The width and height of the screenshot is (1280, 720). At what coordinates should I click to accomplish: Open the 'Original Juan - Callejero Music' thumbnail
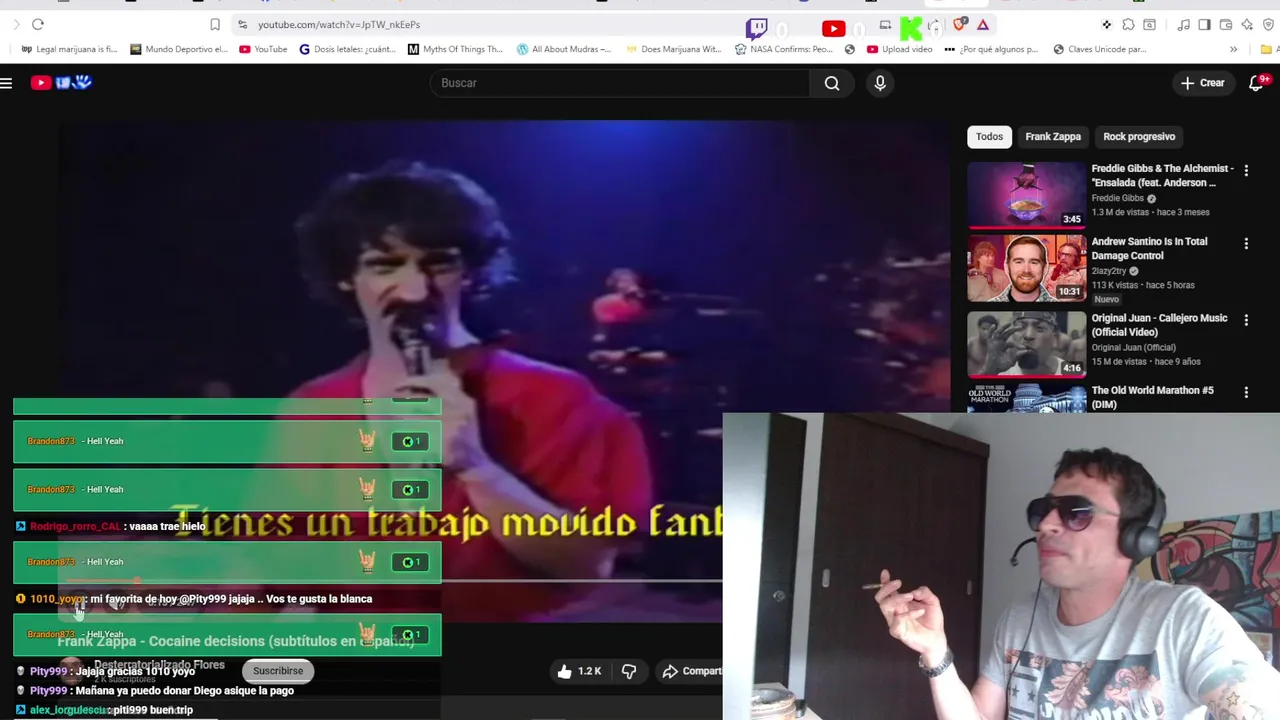click(x=1026, y=344)
